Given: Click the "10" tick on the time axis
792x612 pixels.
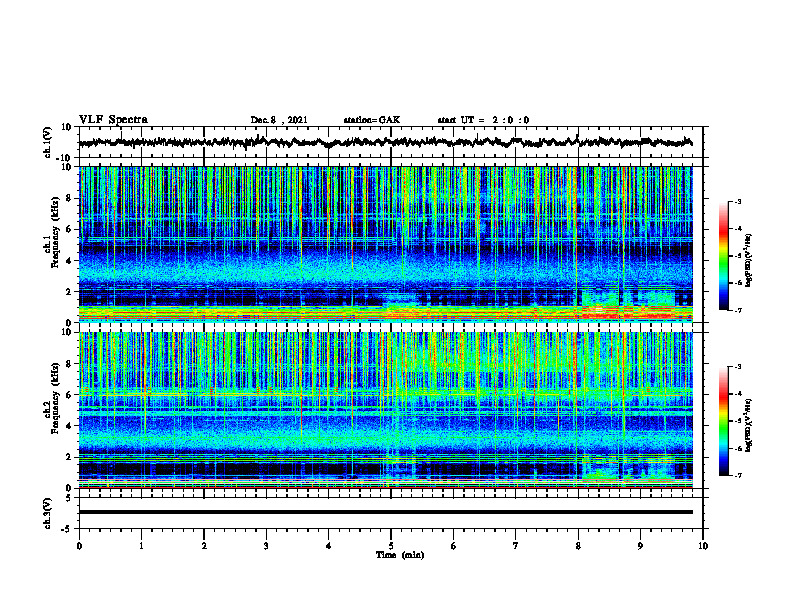Looking at the screenshot, I should pos(703,546).
